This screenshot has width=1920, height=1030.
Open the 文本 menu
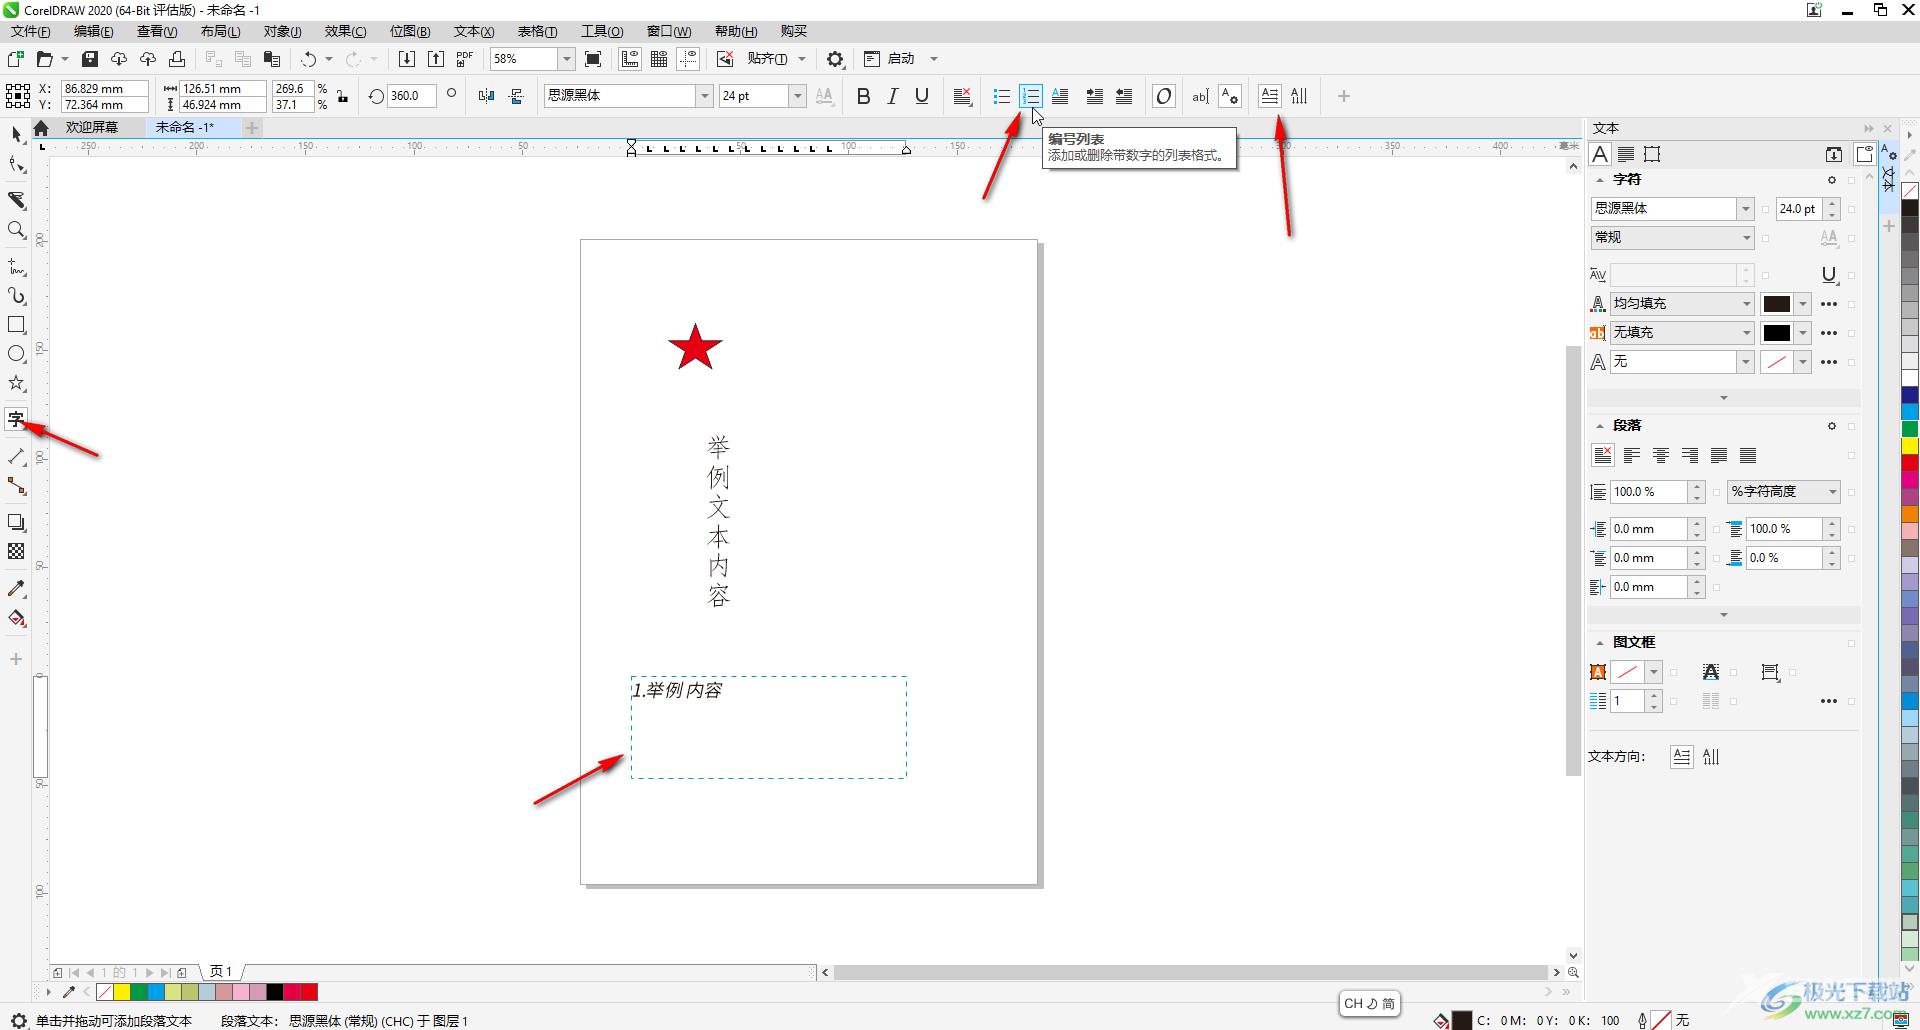474,31
